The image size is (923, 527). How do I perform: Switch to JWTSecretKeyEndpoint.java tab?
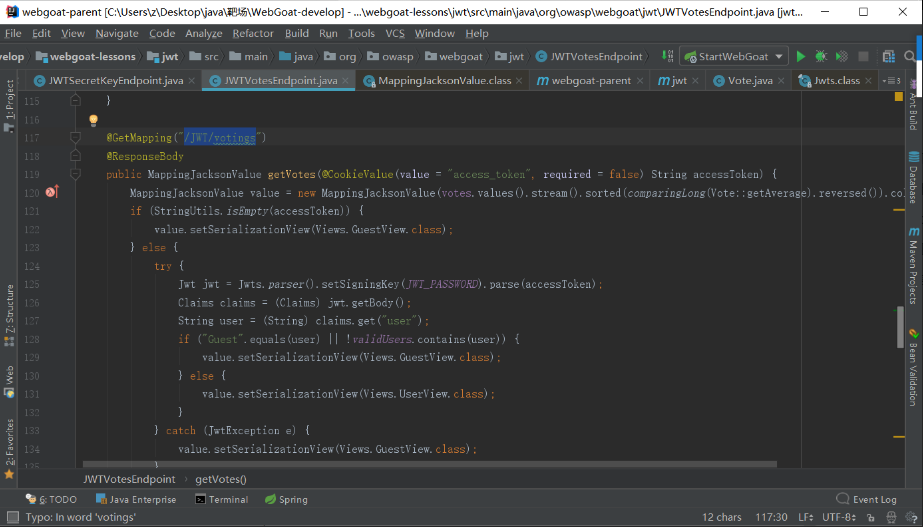click(109, 81)
